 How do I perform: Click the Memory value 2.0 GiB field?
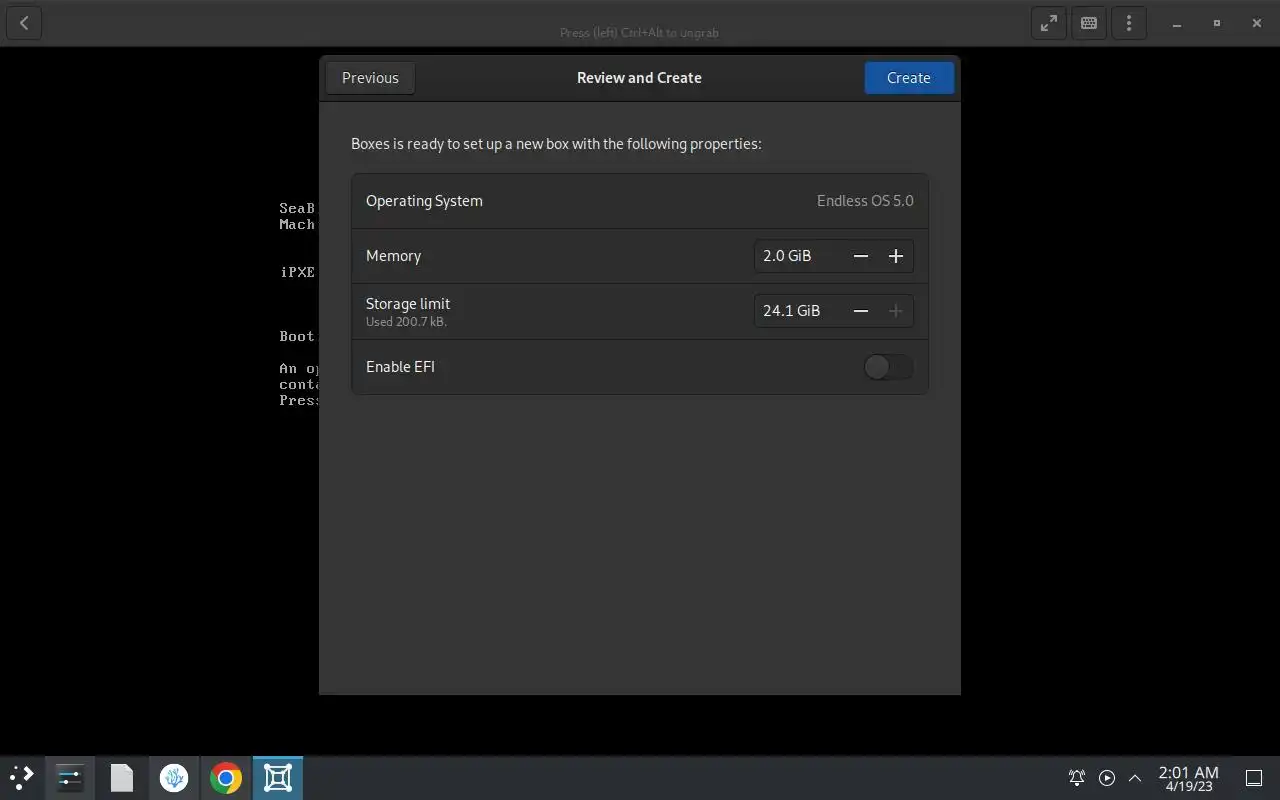(x=799, y=256)
